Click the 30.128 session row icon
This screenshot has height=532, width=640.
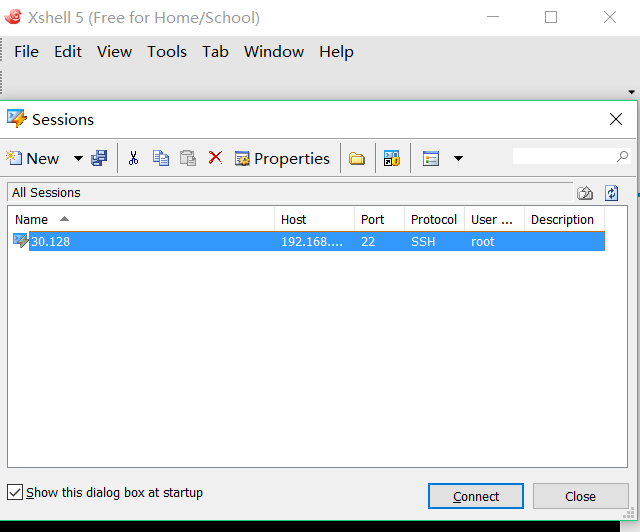coord(20,240)
